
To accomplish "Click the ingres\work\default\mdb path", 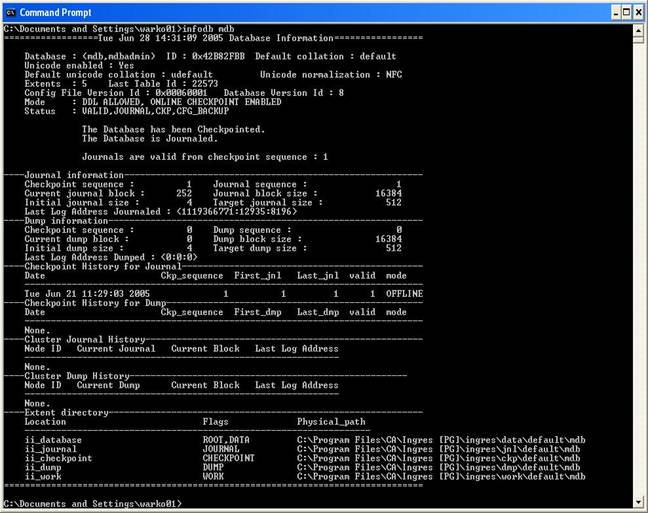I will (x=441, y=476).
